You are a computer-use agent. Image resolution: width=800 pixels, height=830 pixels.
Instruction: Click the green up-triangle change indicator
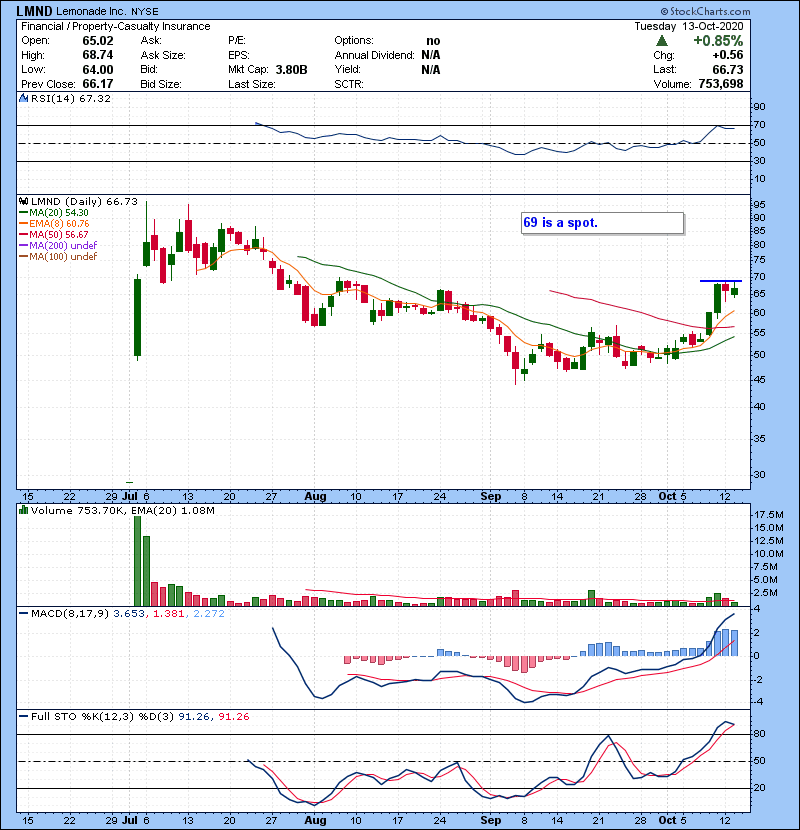coord(661,41)
